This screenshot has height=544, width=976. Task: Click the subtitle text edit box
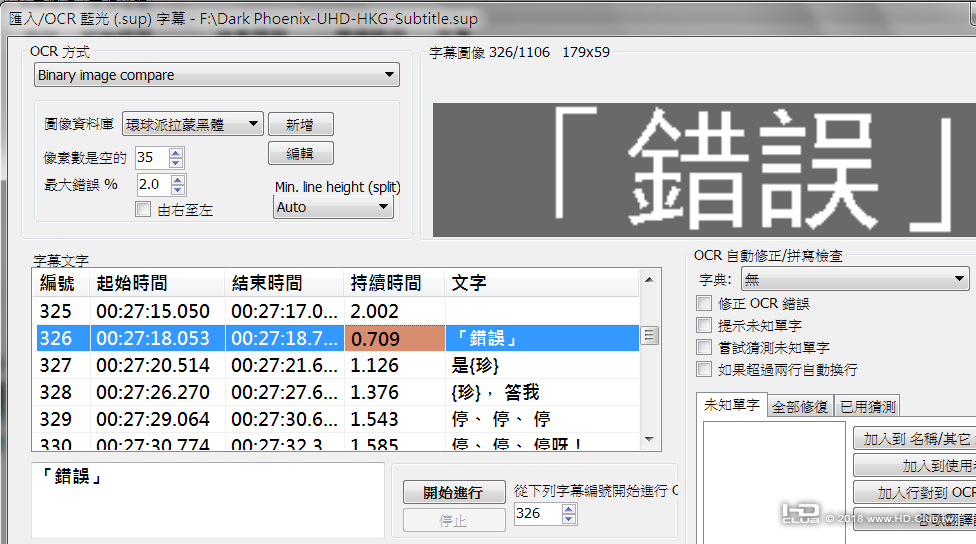tap(208, 500)
